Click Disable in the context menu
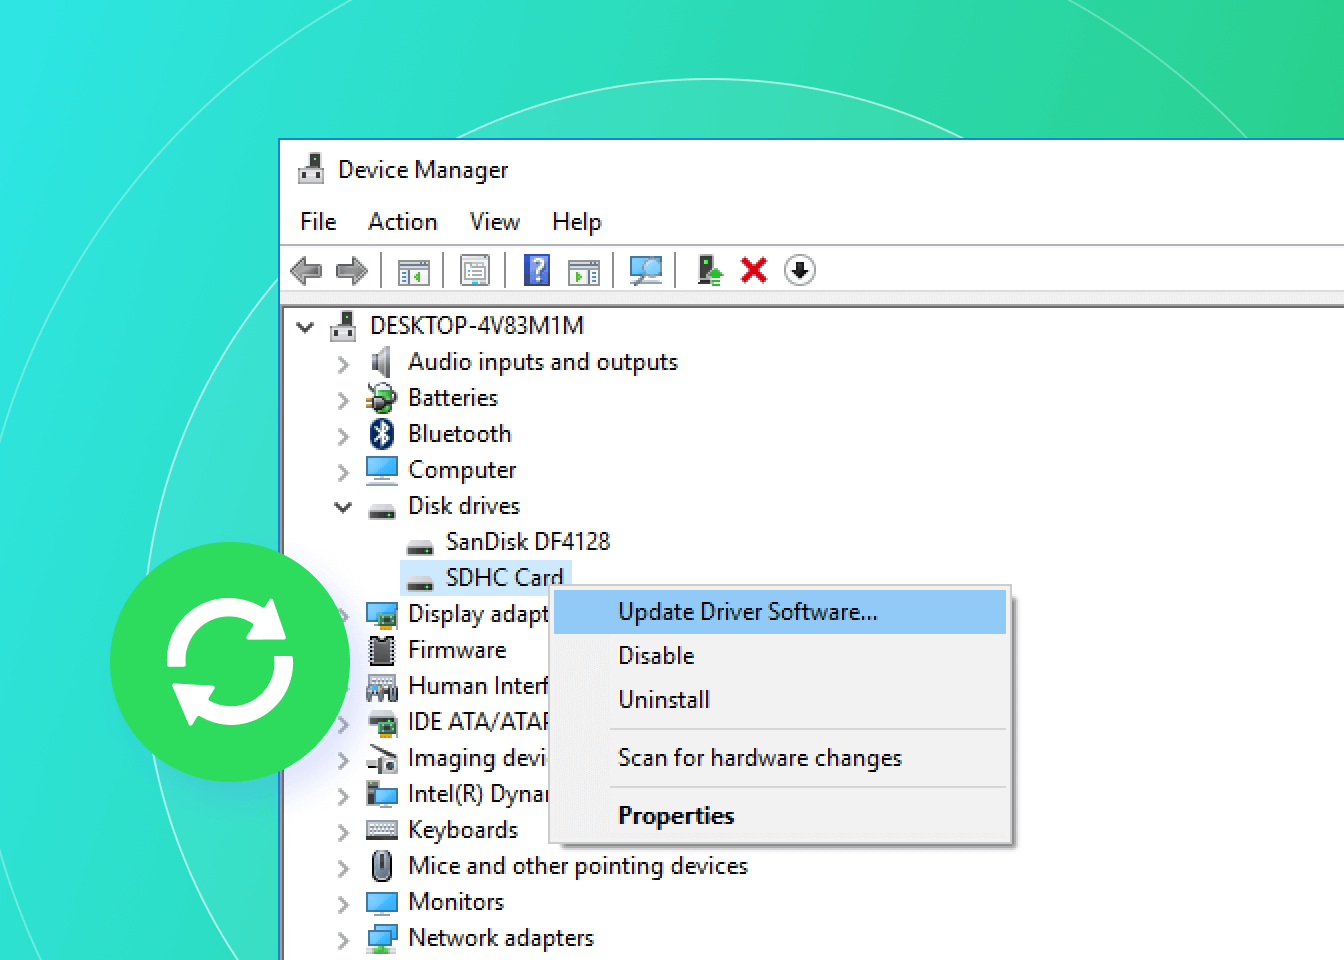The height and width of the screenshot is (960, 1344). pyautogui.click(x=656, y=656)
